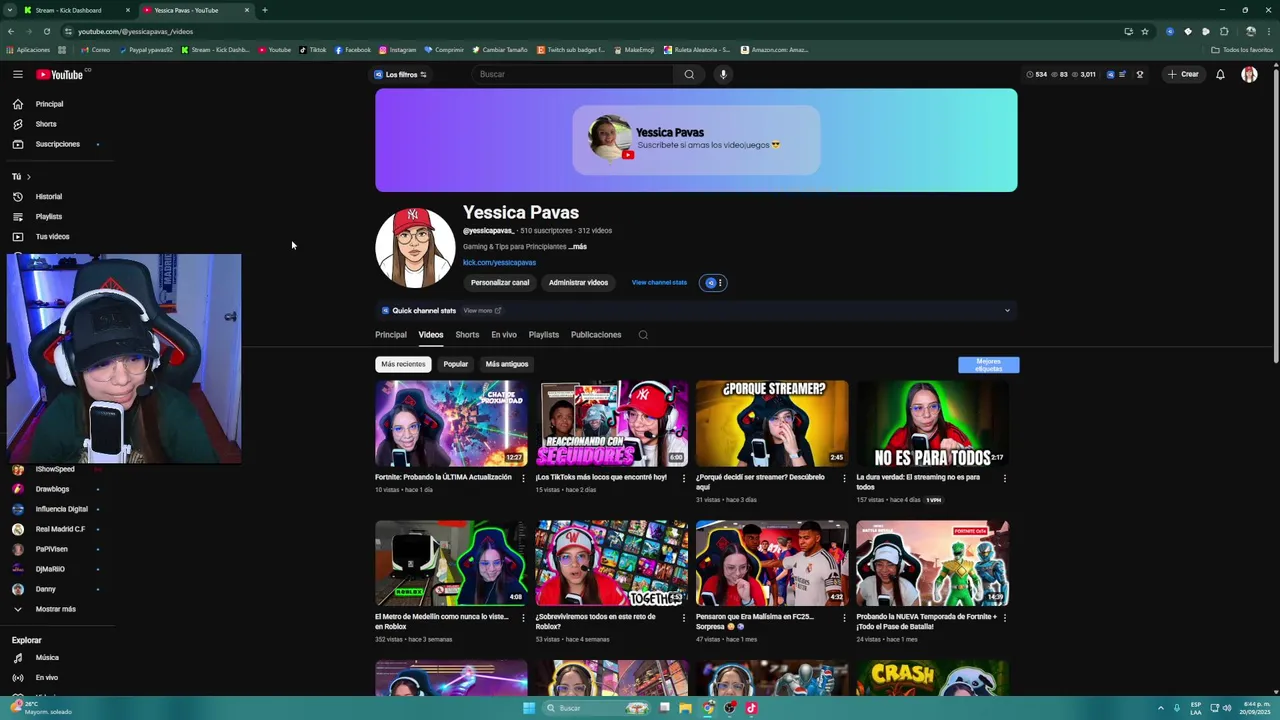The image size is (1280, 720).
Task: Click the page vertical scrollbar
Action: [1275, 215]
